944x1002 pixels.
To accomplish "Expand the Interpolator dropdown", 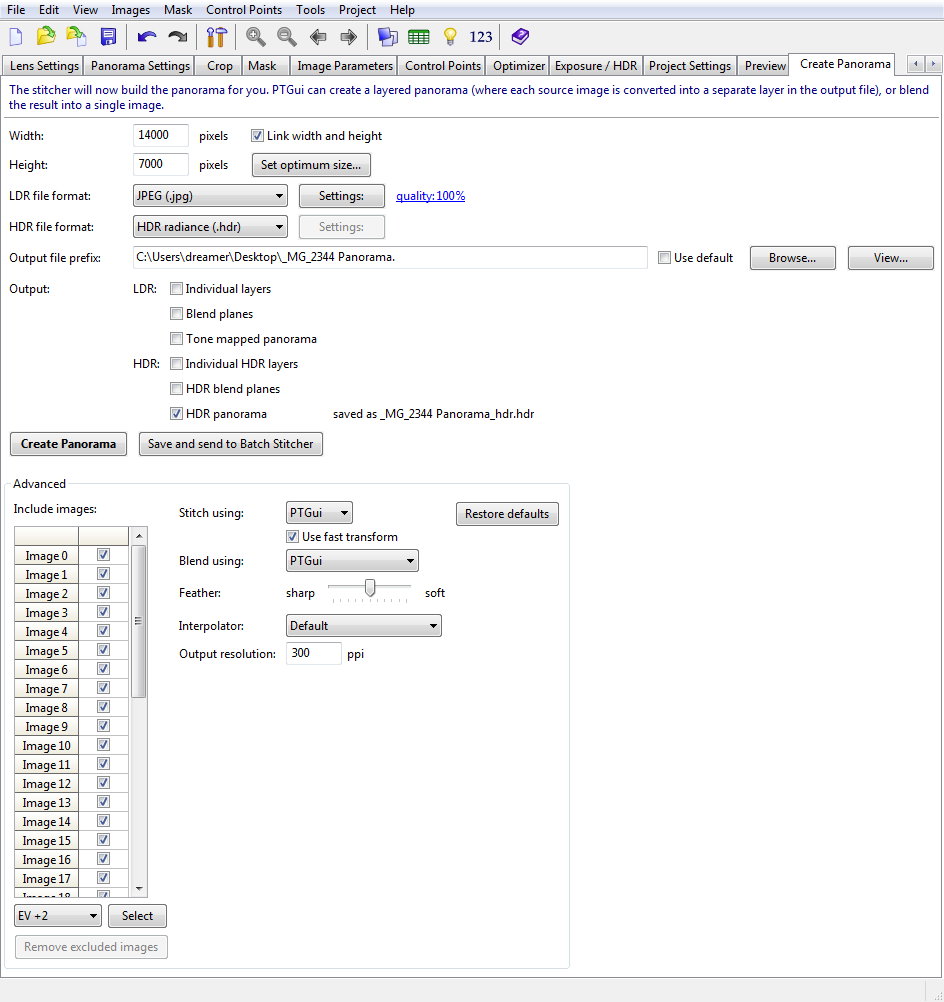I will pos(364,626).
